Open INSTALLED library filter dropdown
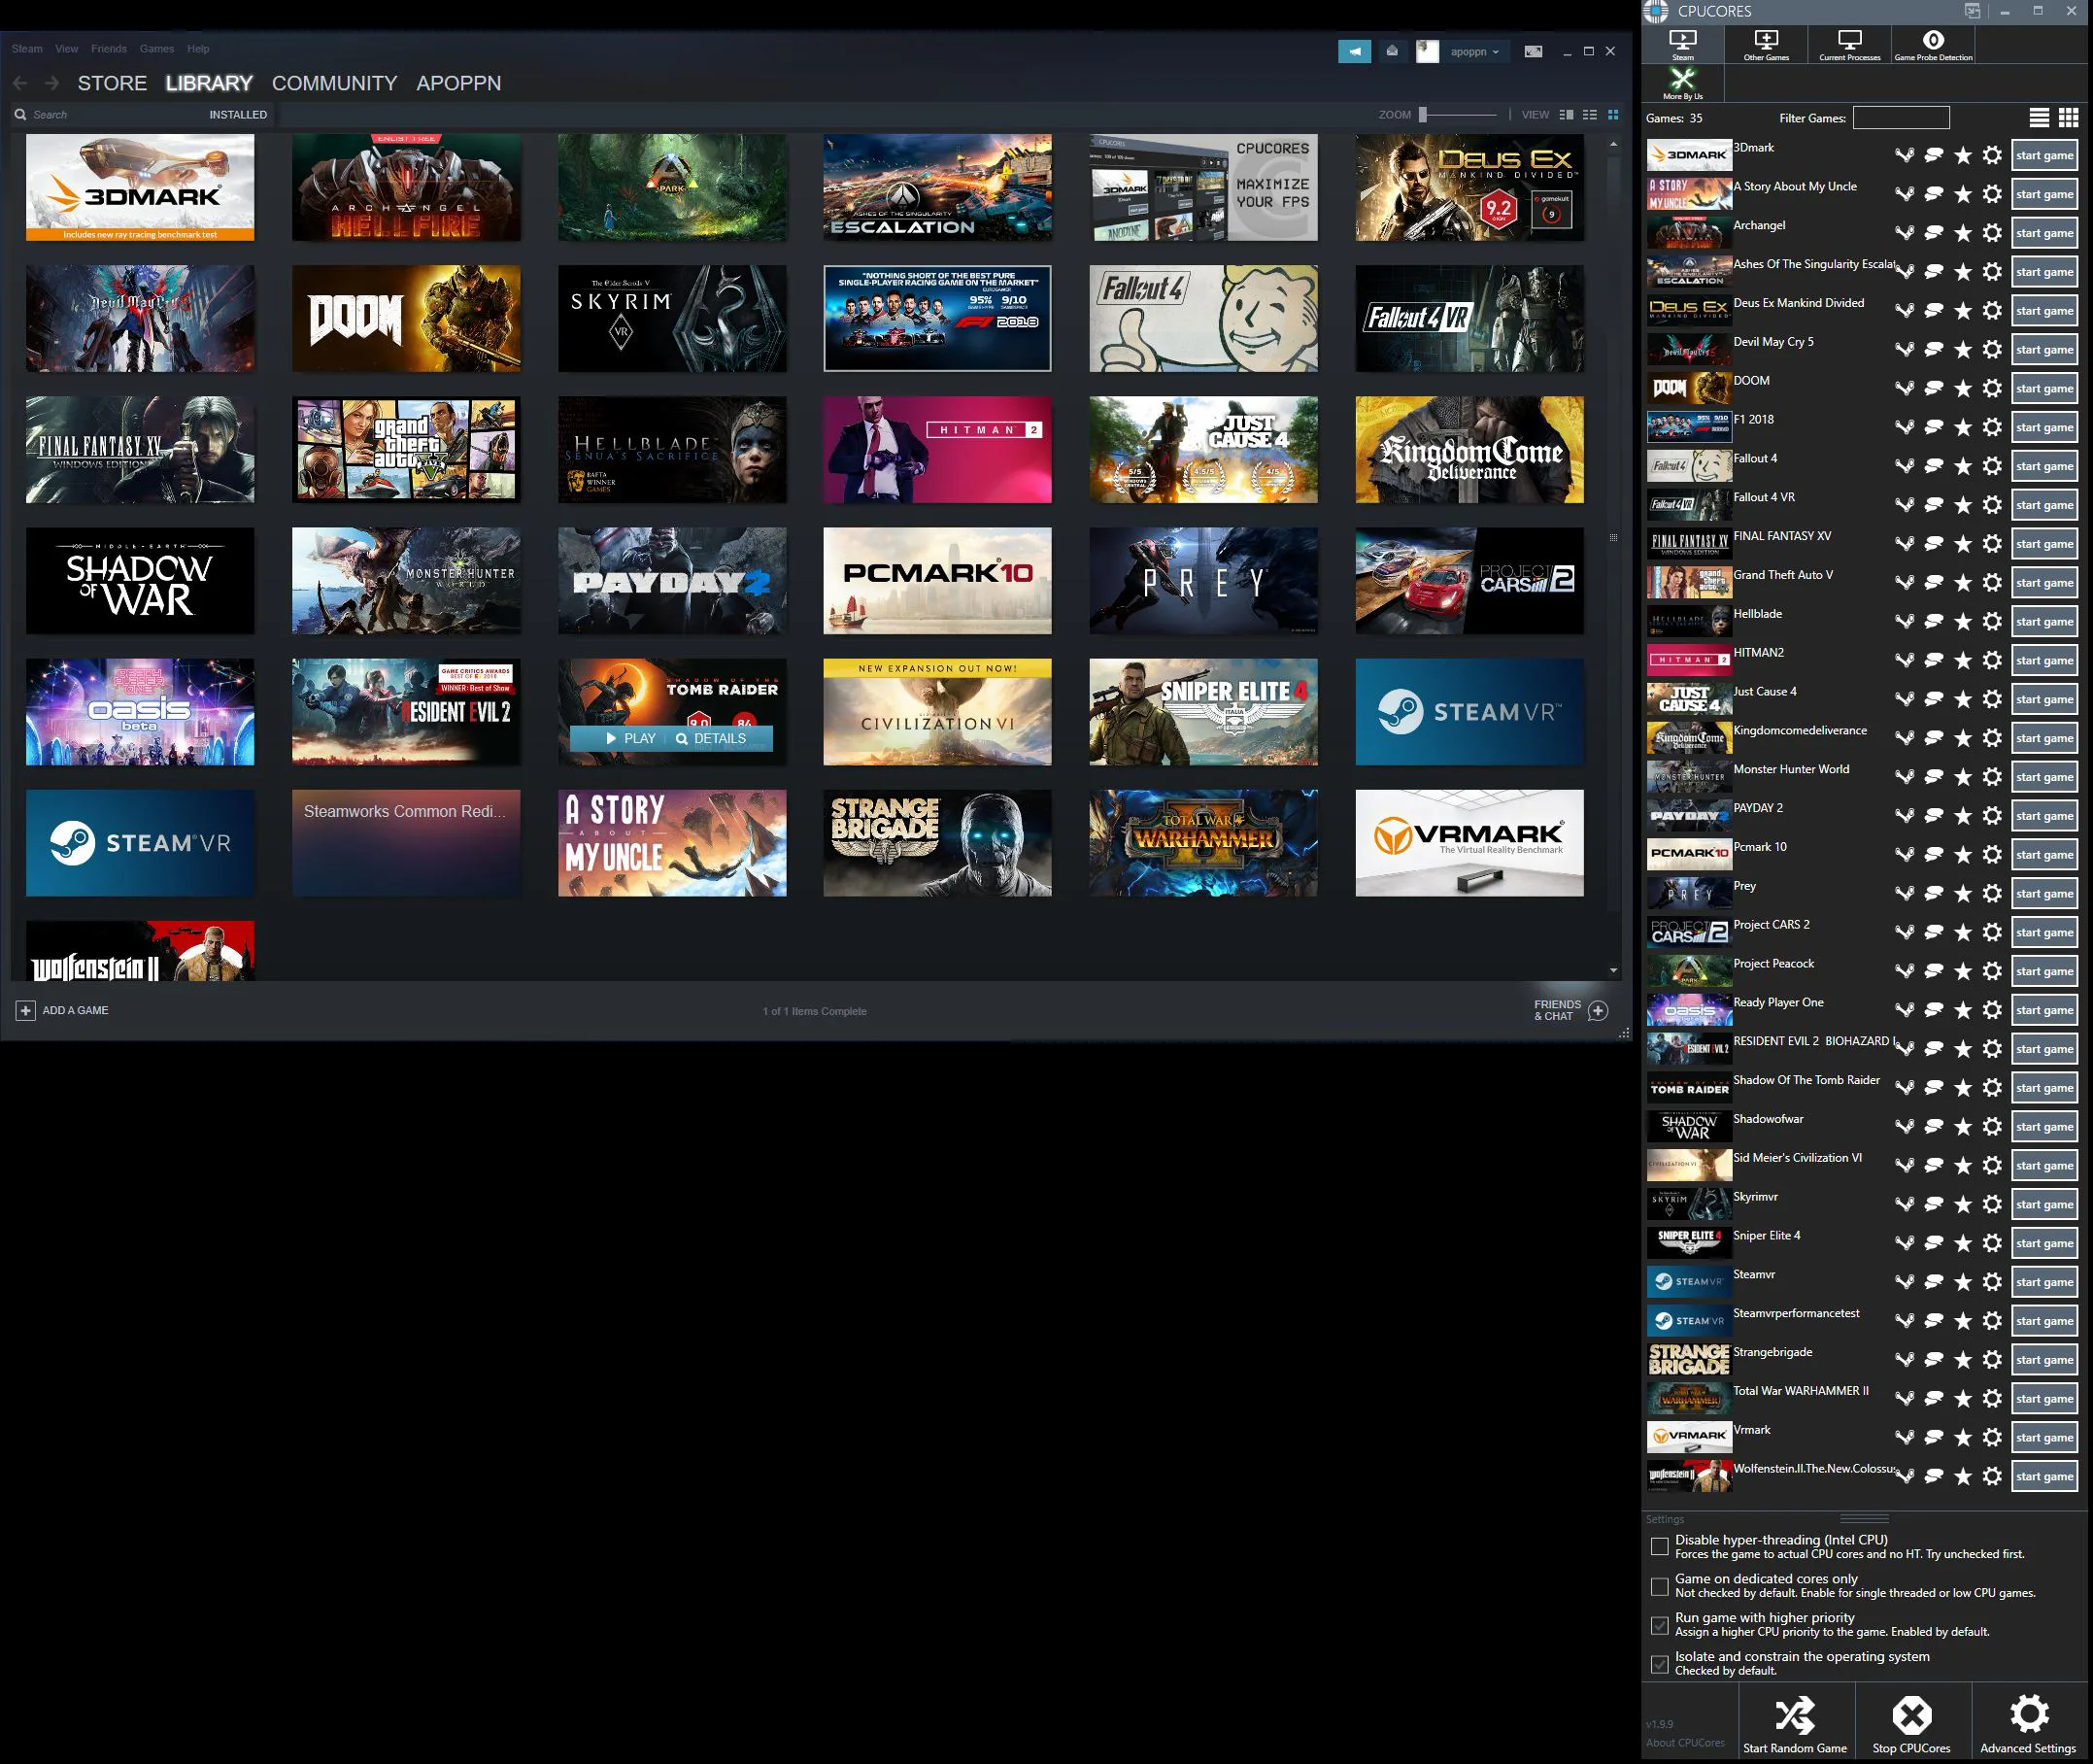This screenshot has width=2093, height=1764. [238, 115]
